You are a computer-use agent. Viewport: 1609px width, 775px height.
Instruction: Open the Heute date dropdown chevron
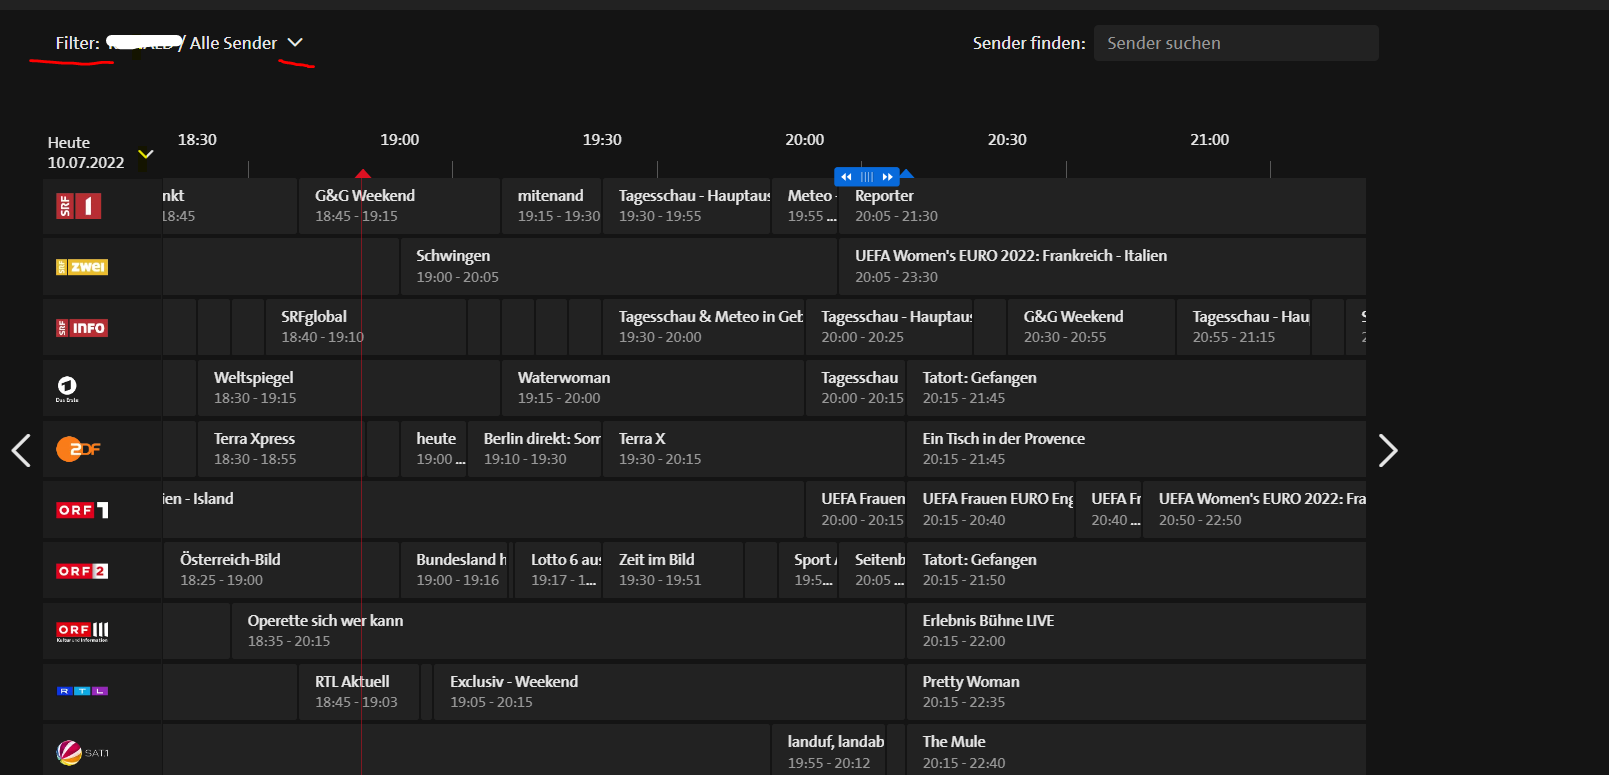[x=146, y=154]
